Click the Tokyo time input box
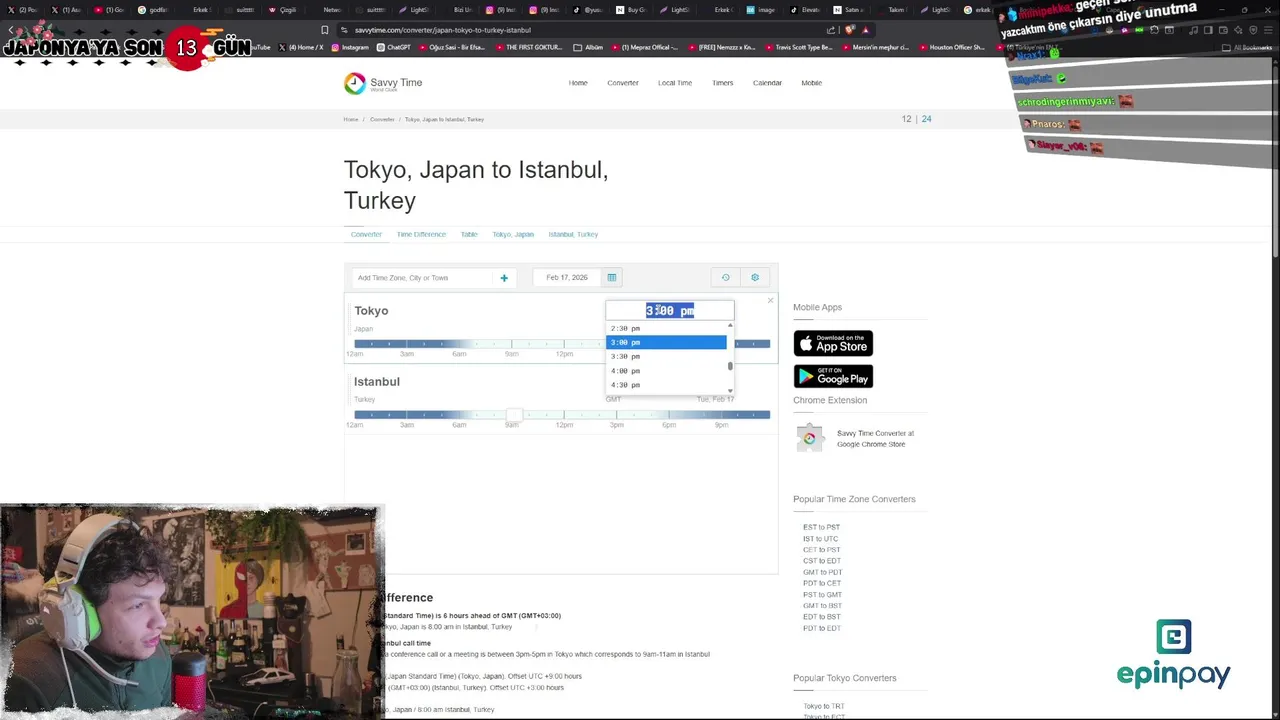 [670, 310]
